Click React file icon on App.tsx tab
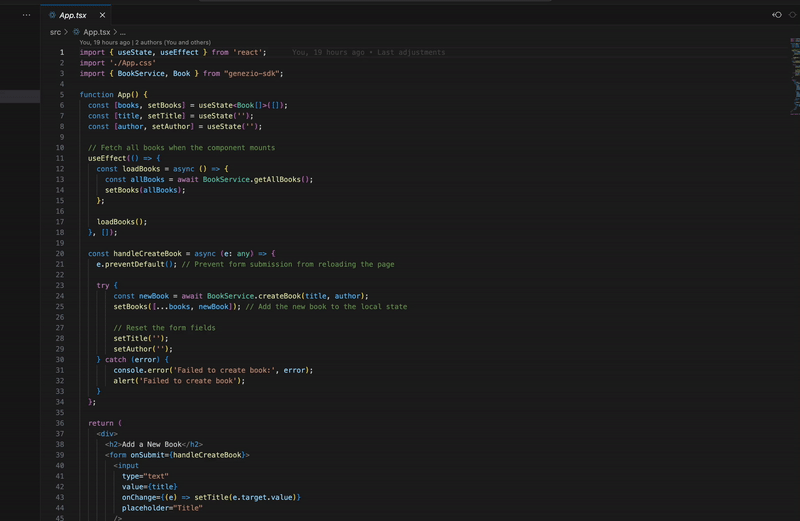Viewport: 800px width, 521px height. click(x=52, y=15)
